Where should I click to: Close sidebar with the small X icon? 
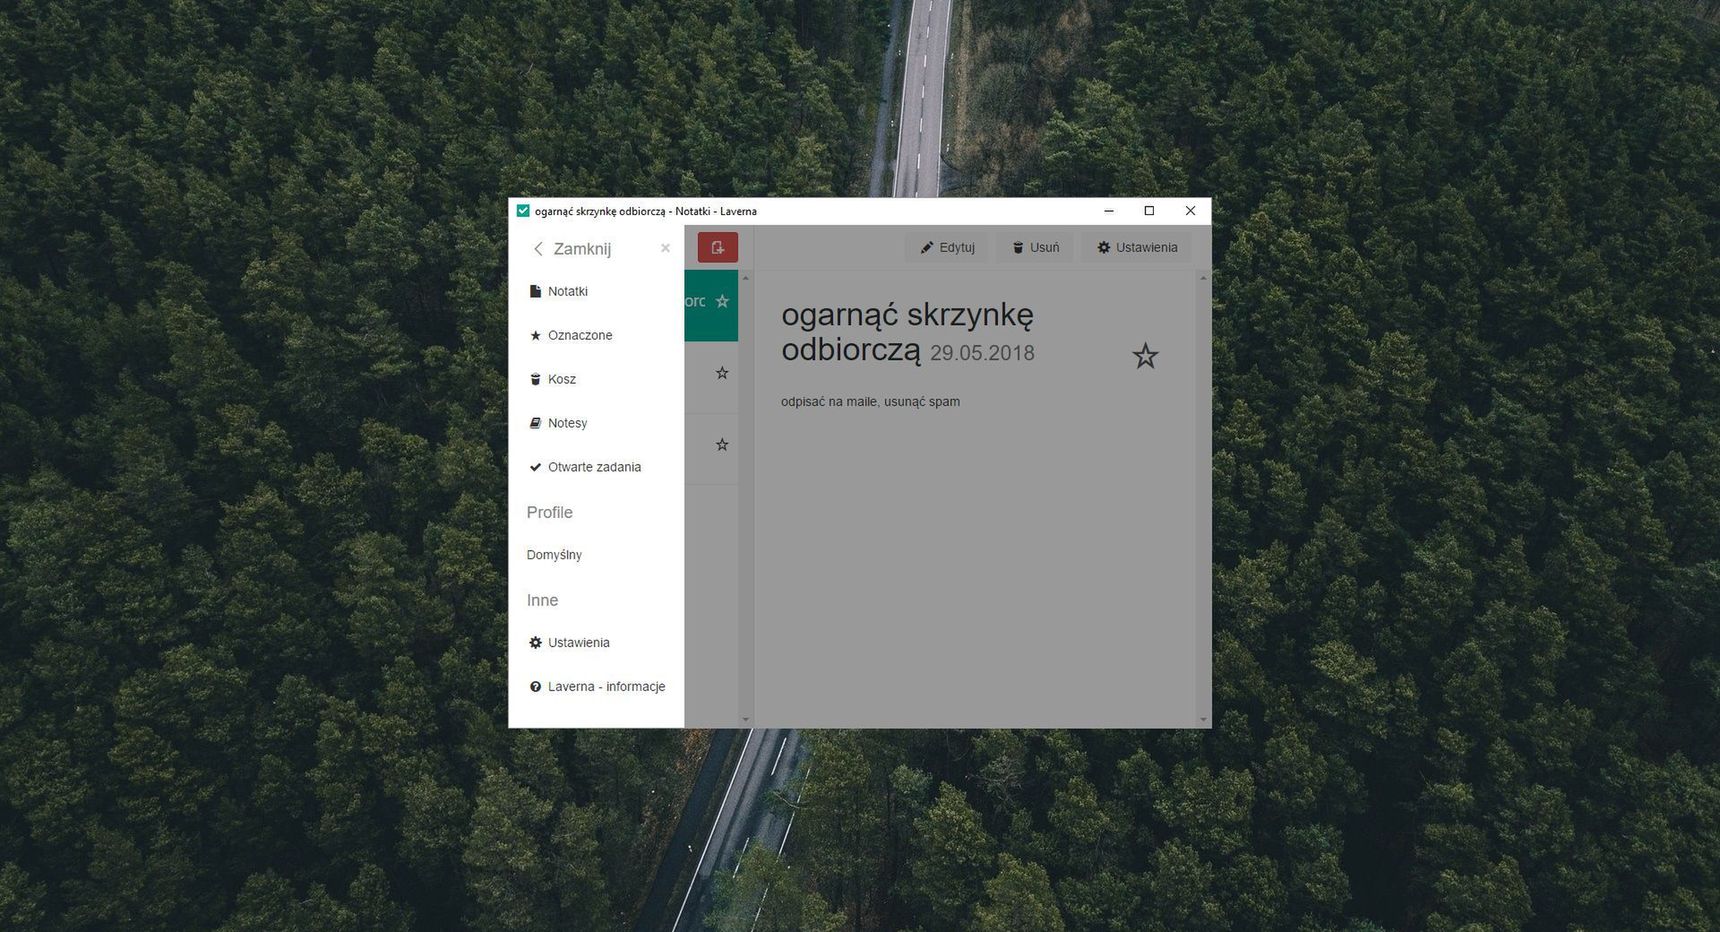(x=665, y=248)
